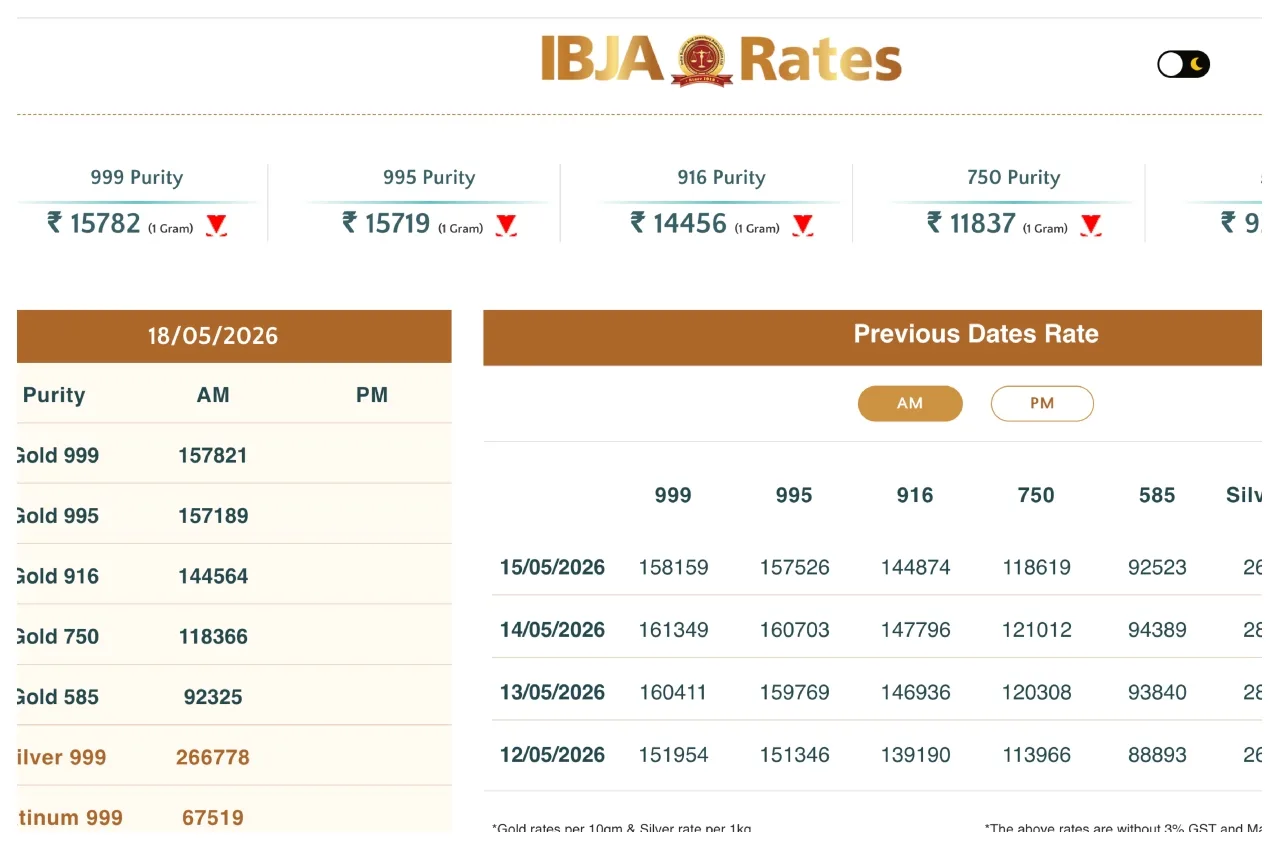The height and width of the screenshot is (850, 1280).
Task: Click the Silver 999 row label
Action: [x=62, y=757]
